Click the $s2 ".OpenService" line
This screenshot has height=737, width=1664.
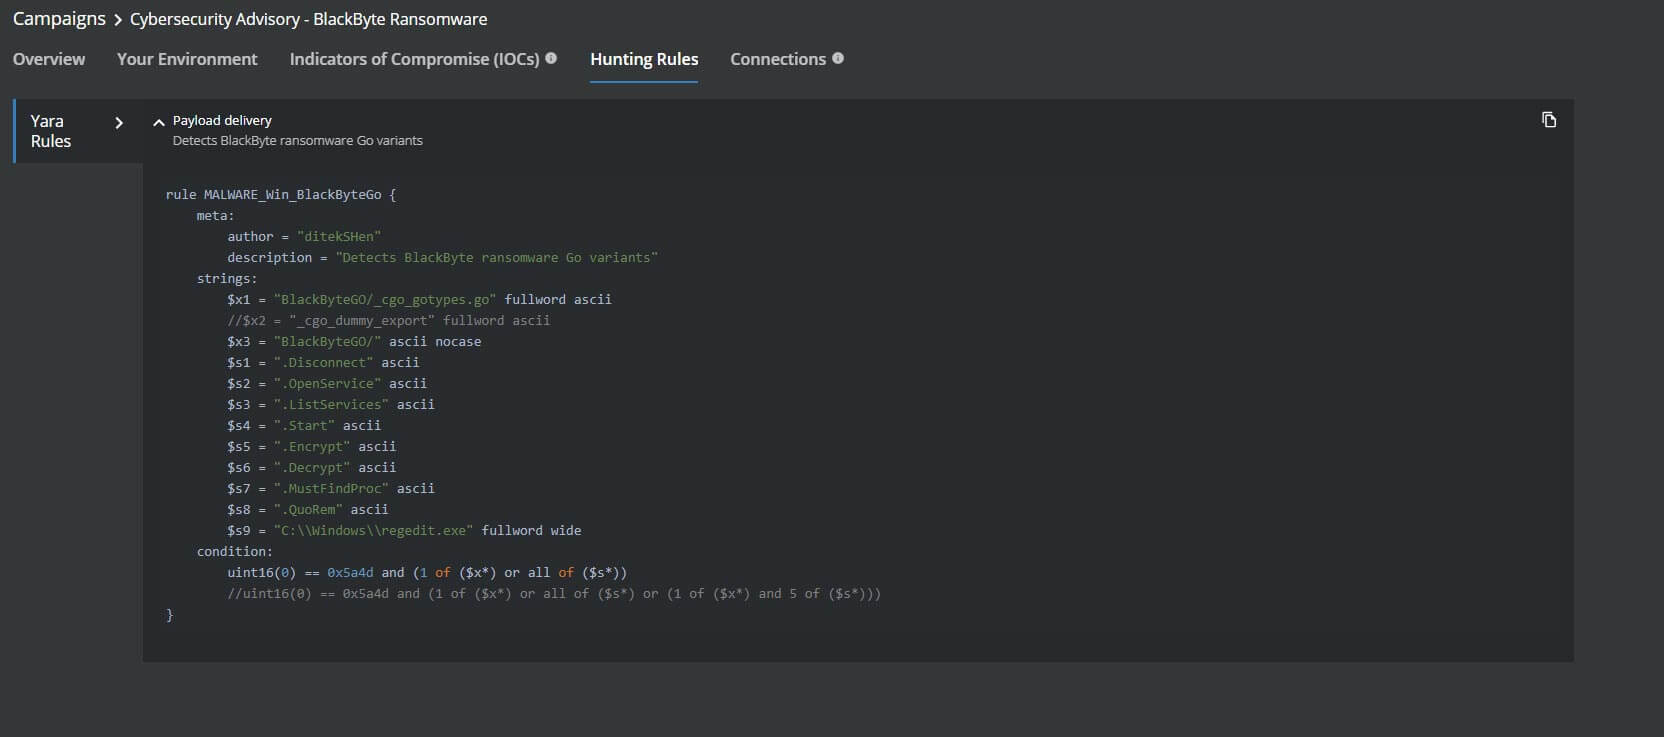point(327,384)
